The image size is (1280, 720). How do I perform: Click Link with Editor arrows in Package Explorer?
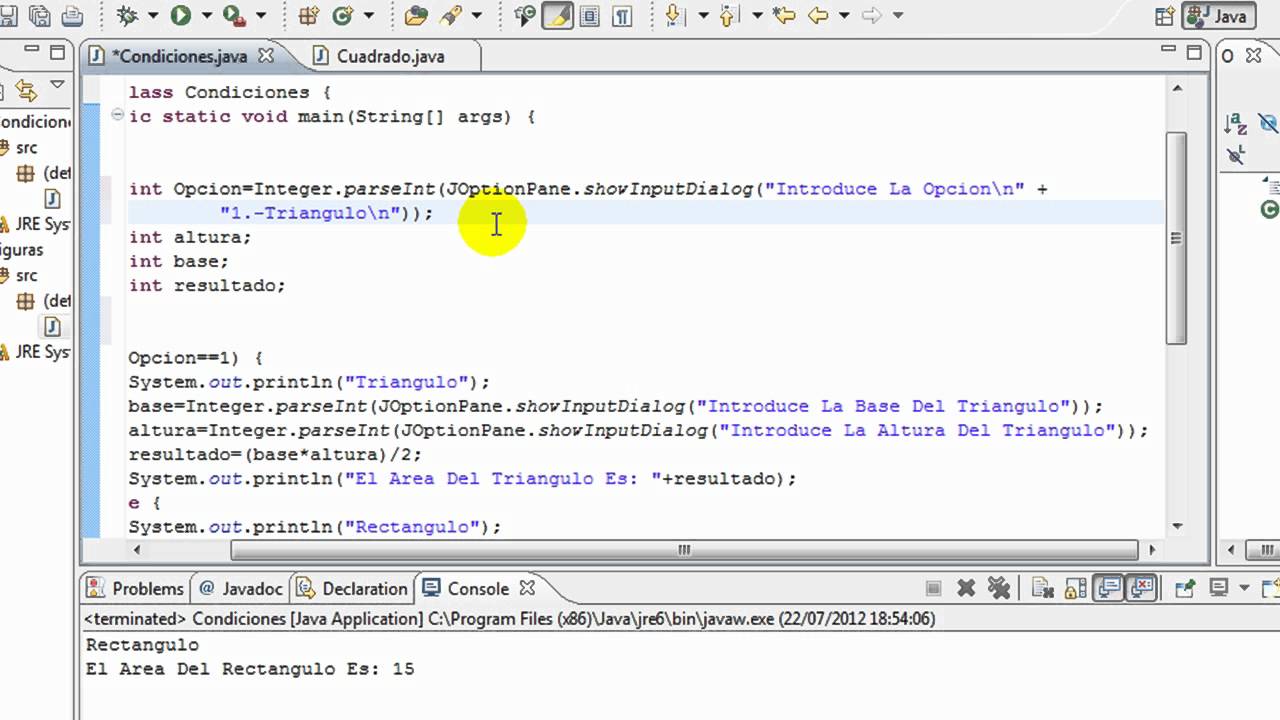pyautogui.click(x=26, y=90)
